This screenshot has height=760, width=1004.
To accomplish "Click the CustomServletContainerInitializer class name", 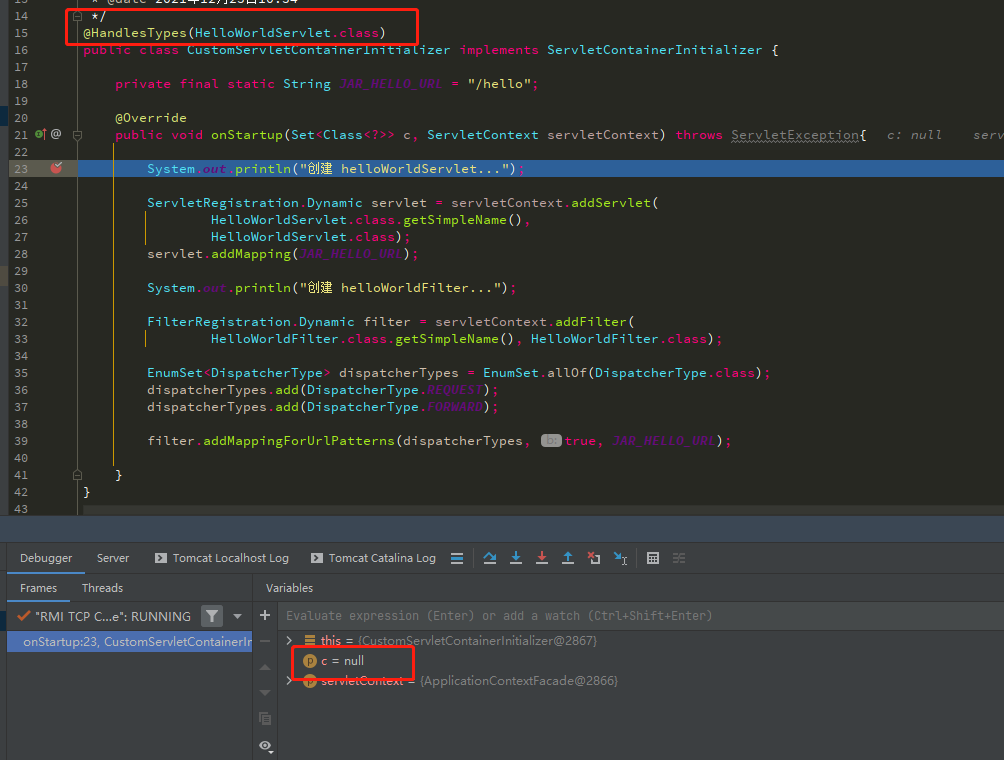I will click(x=318, y=50).
